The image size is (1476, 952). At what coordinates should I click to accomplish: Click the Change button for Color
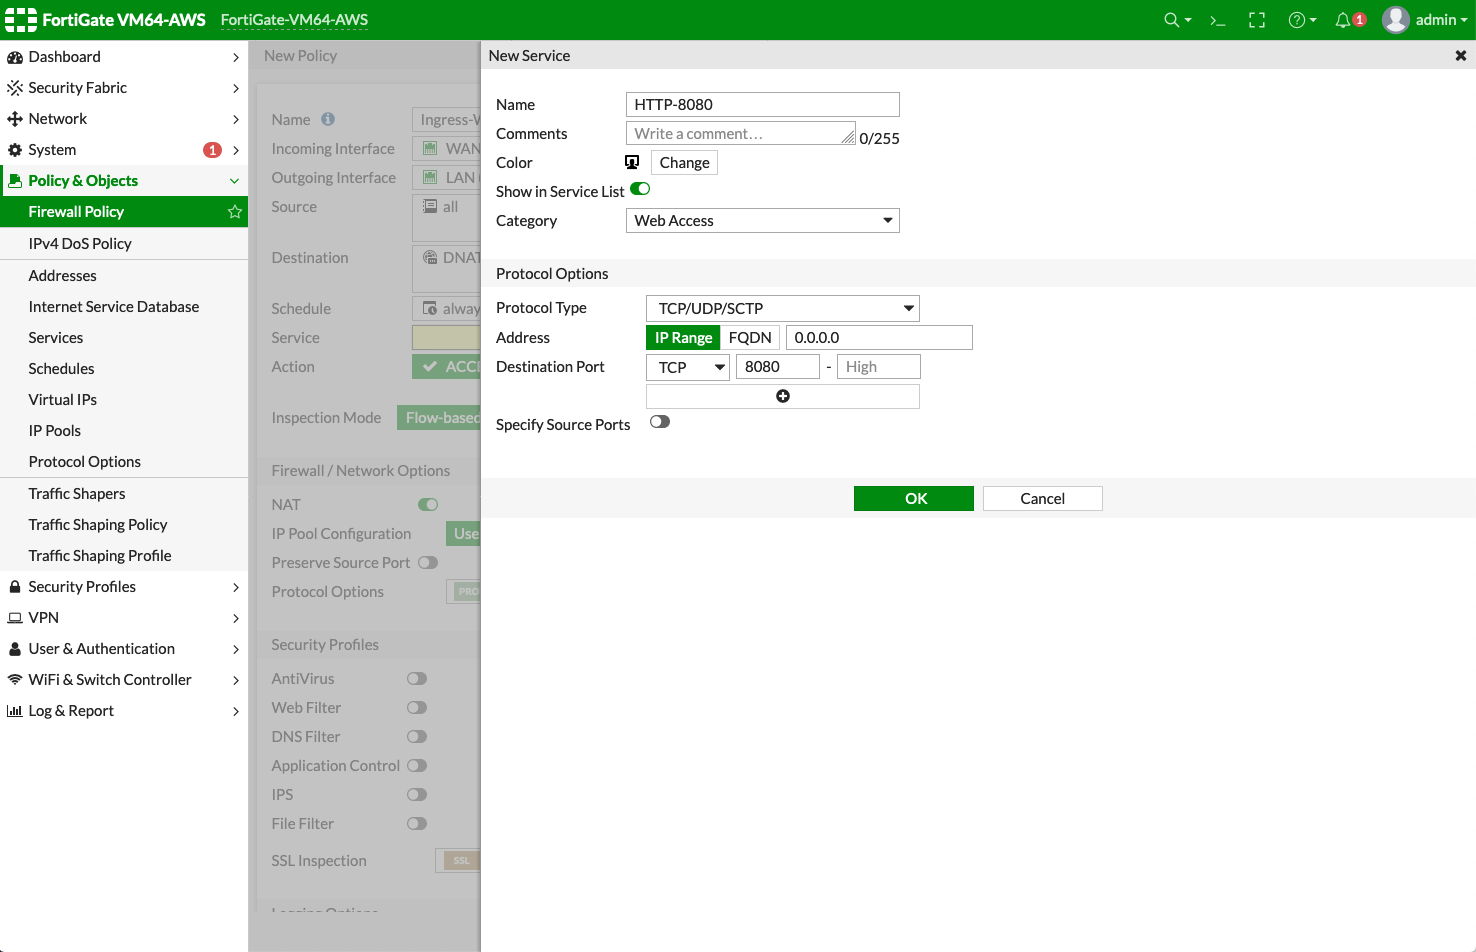tap(684, 161)
